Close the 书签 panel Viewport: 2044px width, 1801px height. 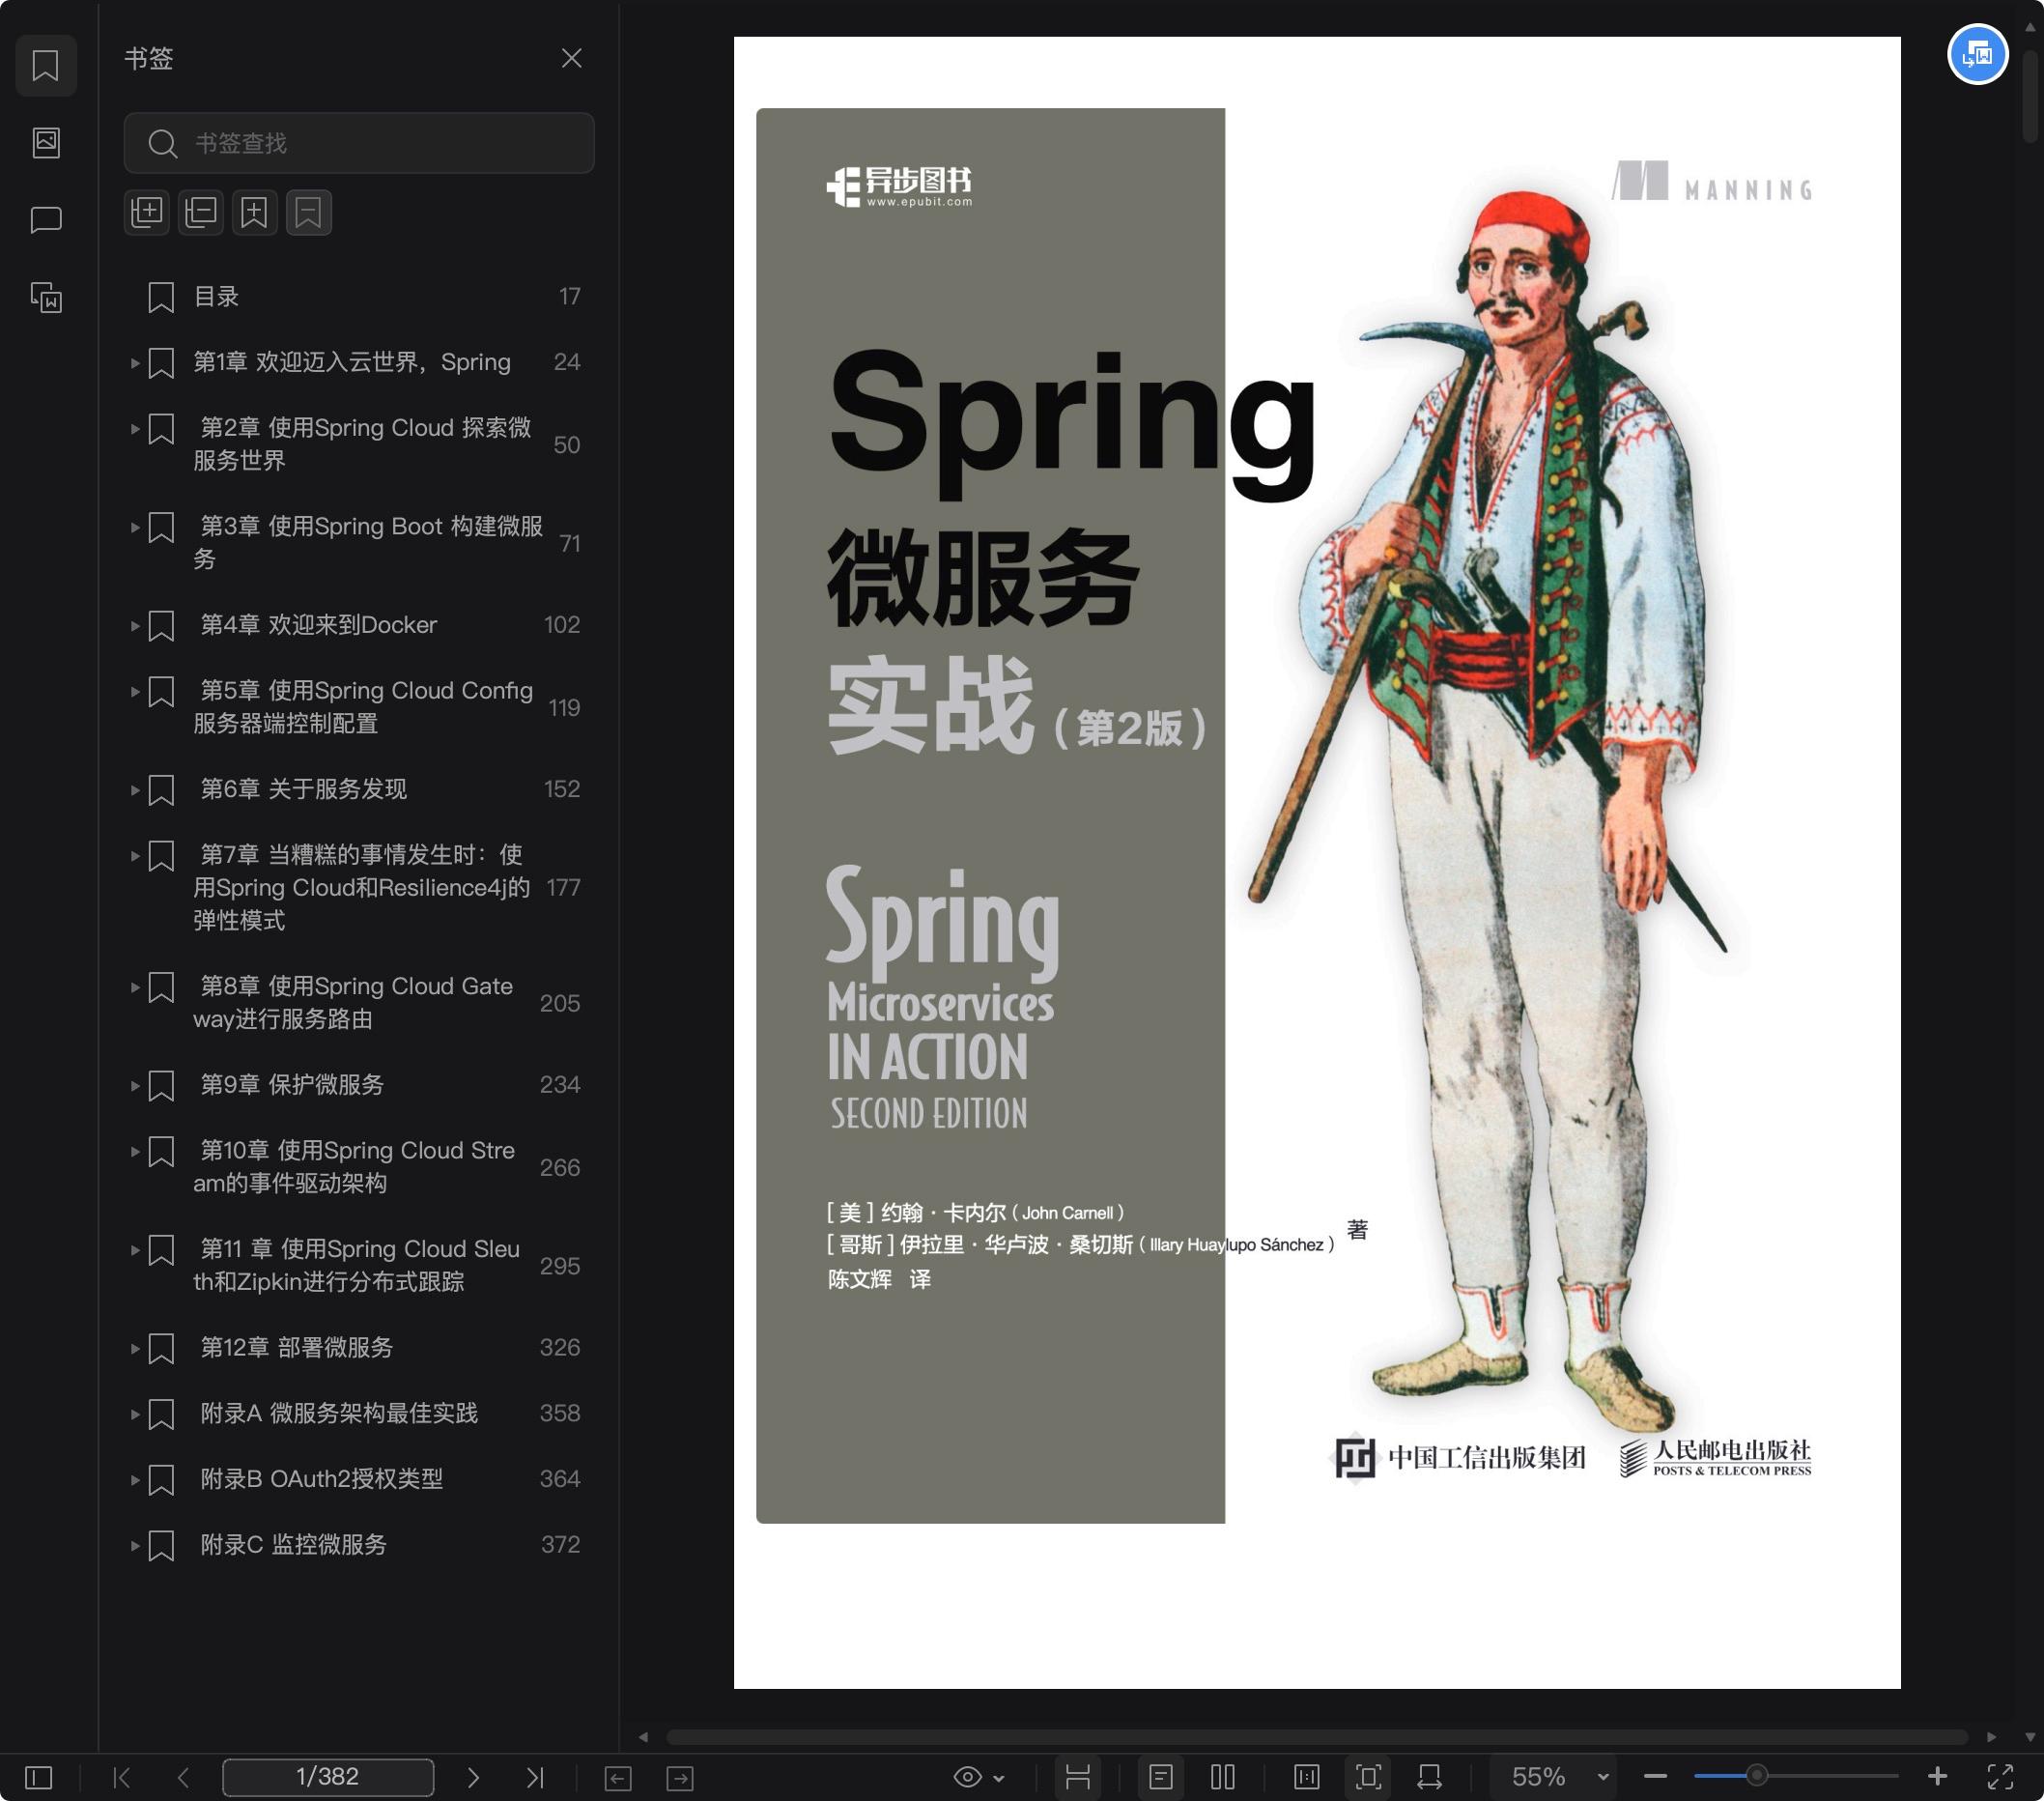[571, 59]
